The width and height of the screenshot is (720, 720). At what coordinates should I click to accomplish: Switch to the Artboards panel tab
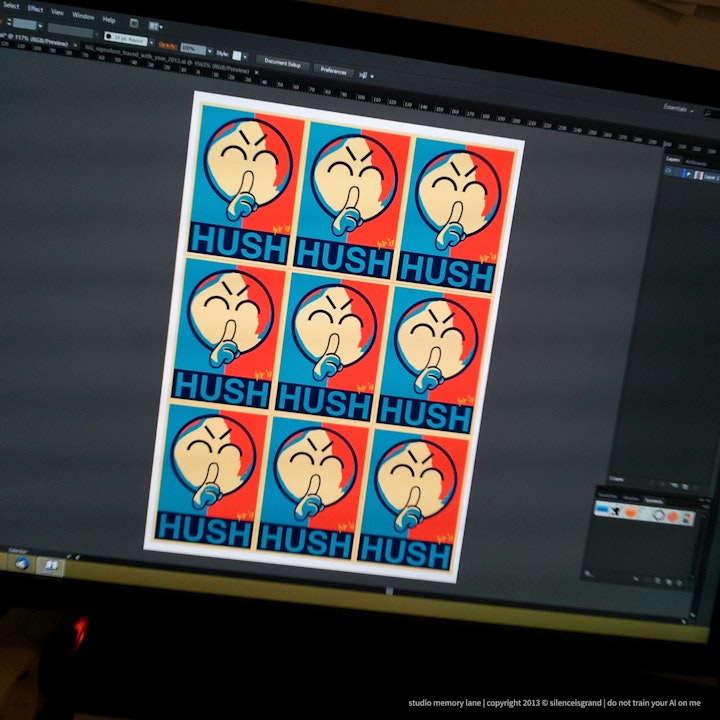[x=697, y=162]
